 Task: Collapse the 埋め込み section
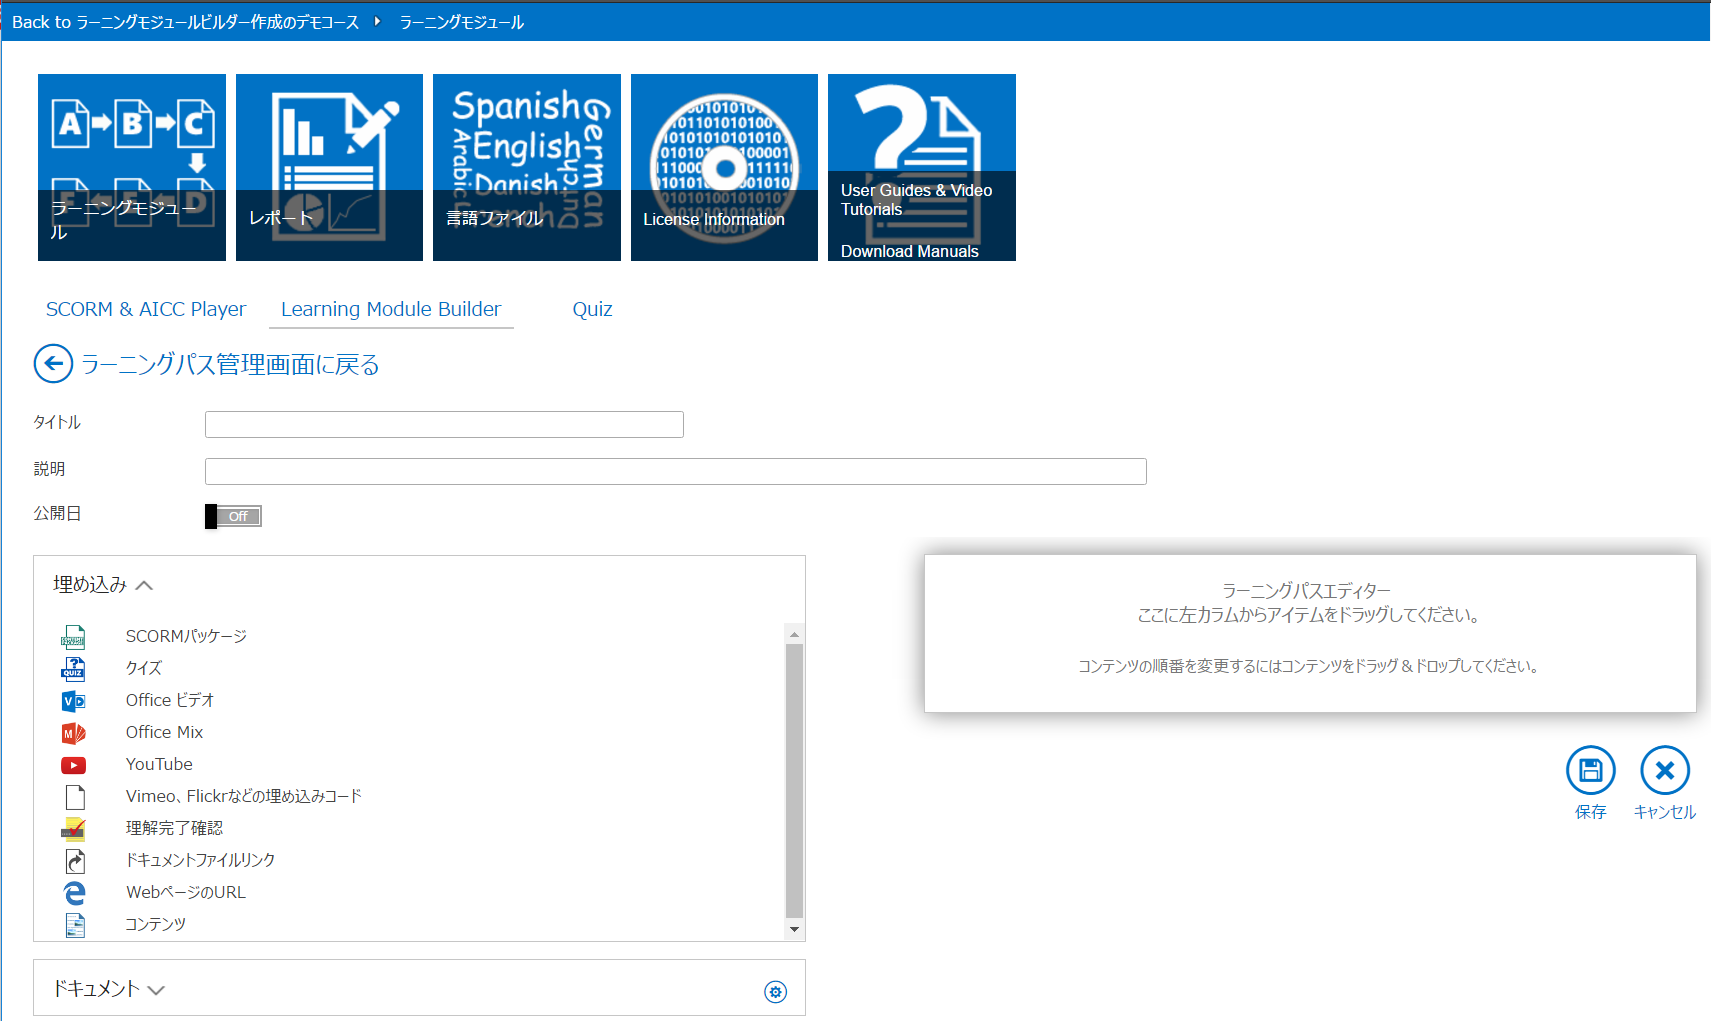click(144, 585)
